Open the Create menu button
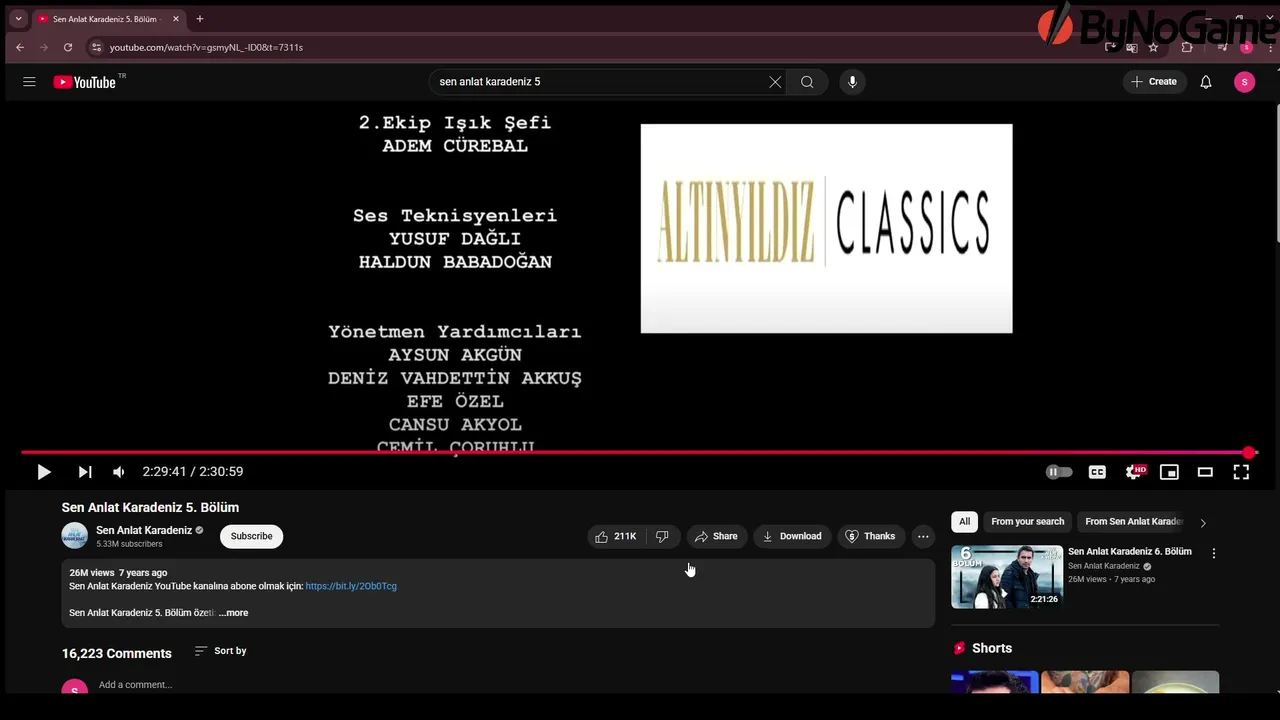 tap(1153, 82)
